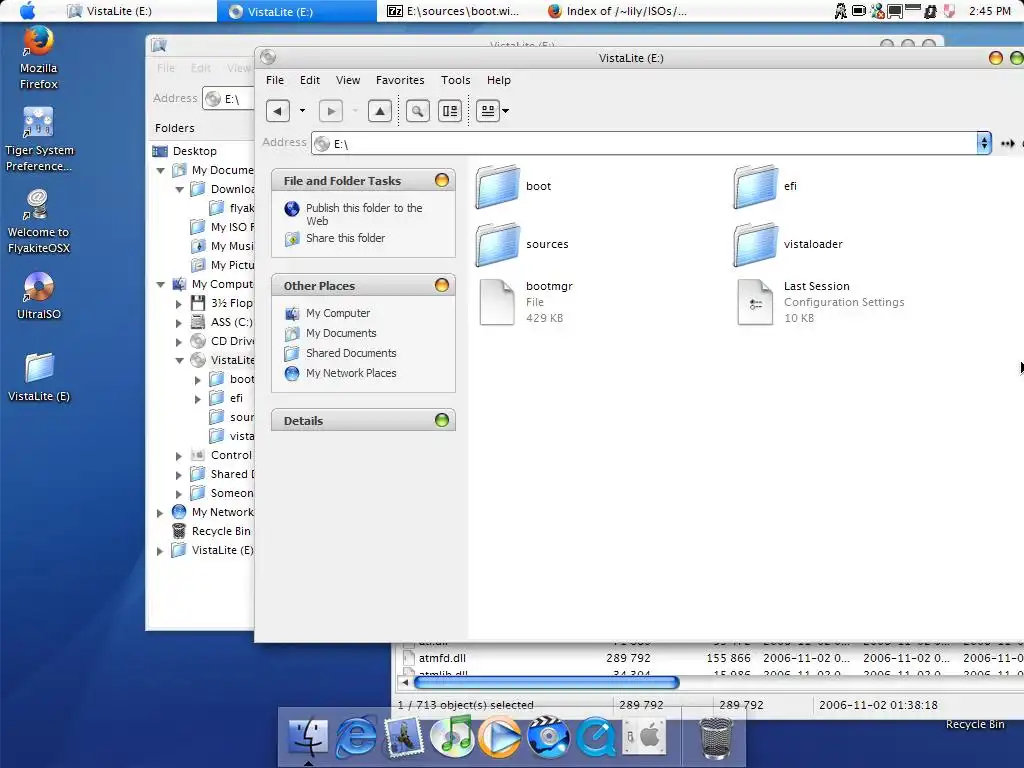Click the Back arrow toolbar button
This screenshot has width=1024, height=768.
point(278,111)
